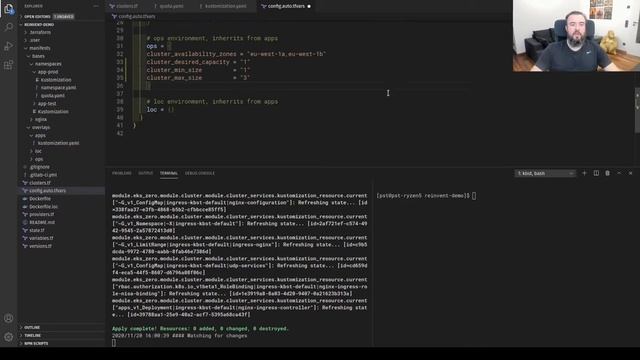The height and width of the screenshot is (360, 640).
Task: Click the config.auto.tfvars breadcrumb
Action: [x=137, y=16]
